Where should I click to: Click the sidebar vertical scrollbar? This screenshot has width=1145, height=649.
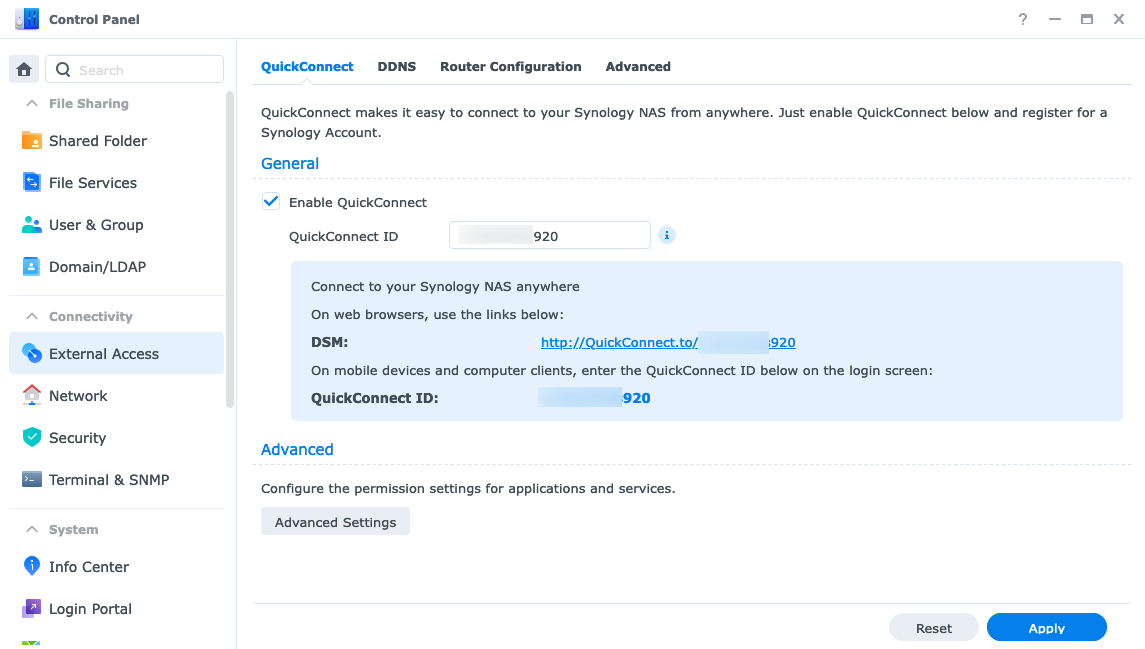pos(230,250)
